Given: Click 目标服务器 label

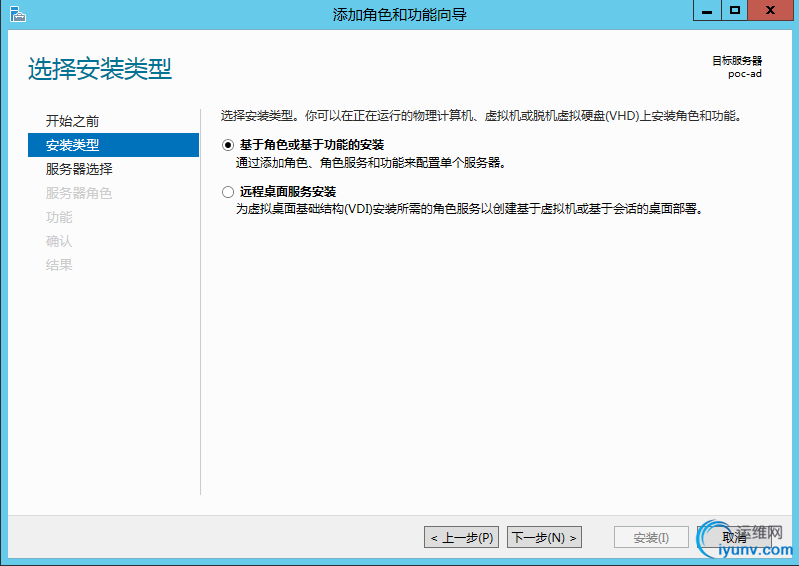Looking at the screenshot, I should coord(737,61).
